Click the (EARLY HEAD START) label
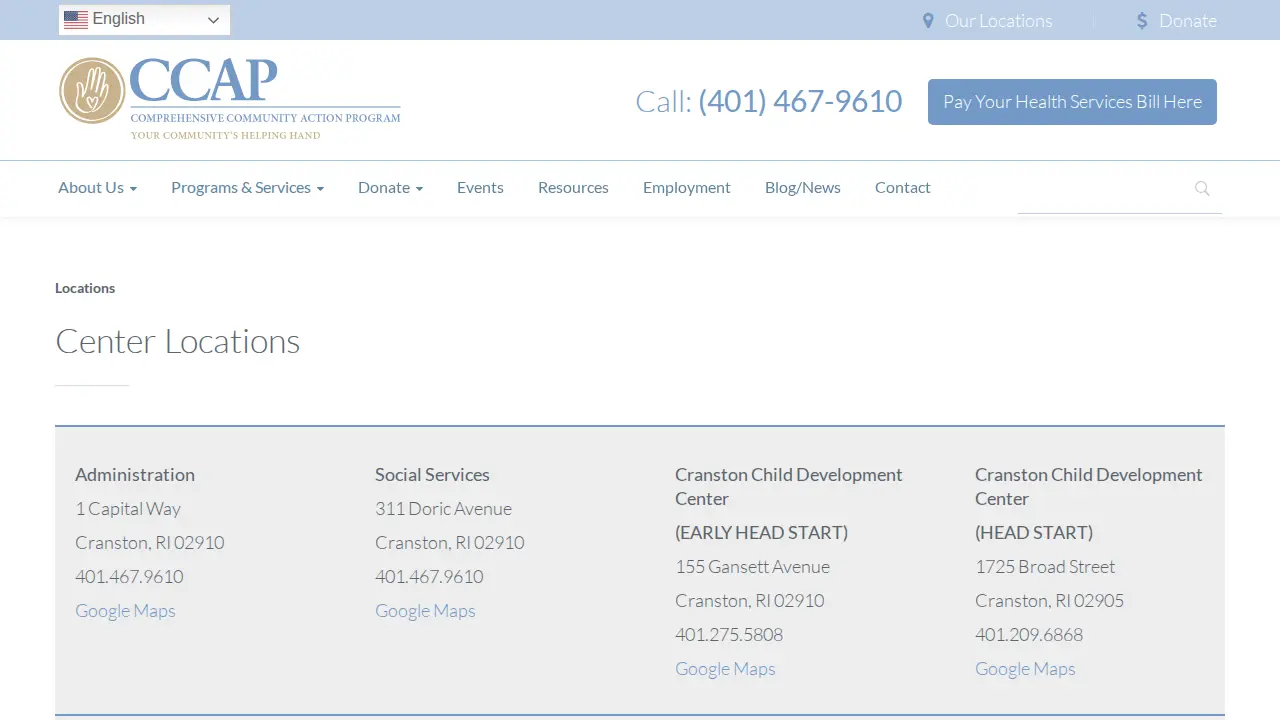The height and width of the screenshot is (720, 1280). click(x=761, y=532)
